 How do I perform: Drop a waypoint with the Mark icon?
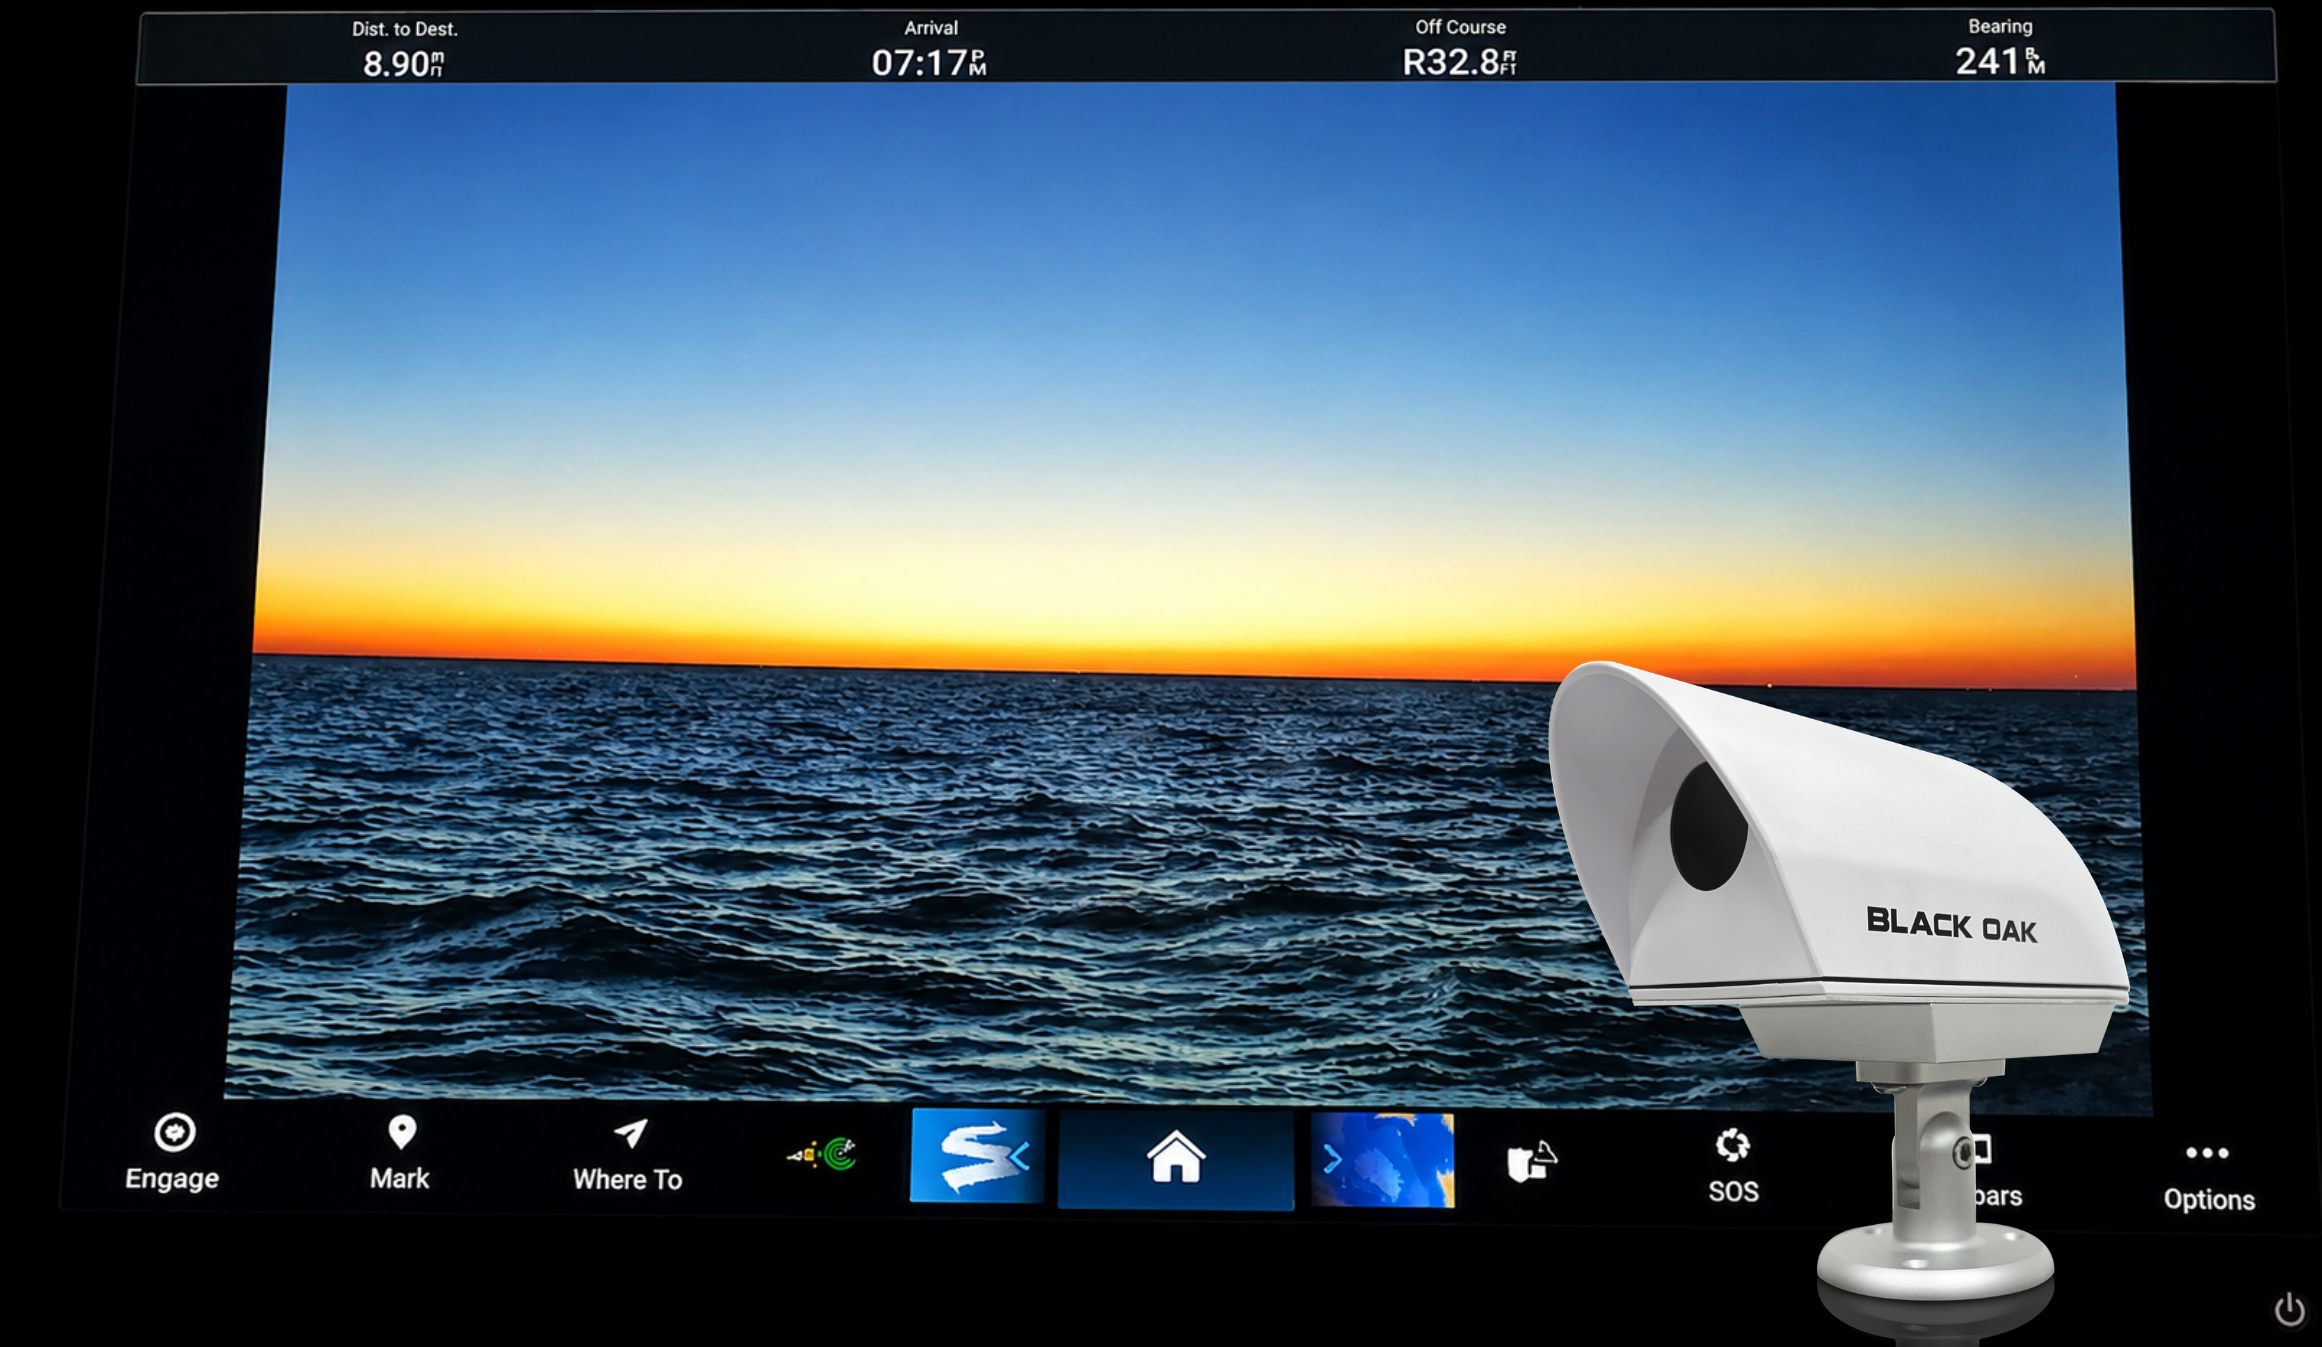[x=401, y=1132]
